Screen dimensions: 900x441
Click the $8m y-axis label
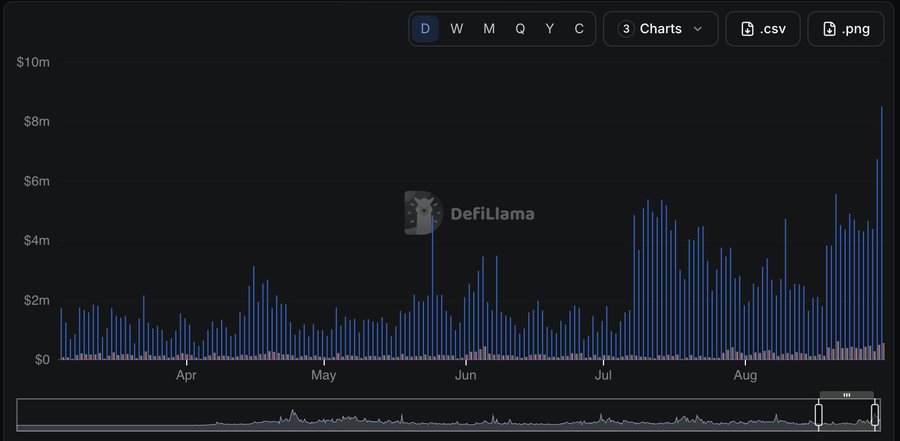[x=37, y=122]
